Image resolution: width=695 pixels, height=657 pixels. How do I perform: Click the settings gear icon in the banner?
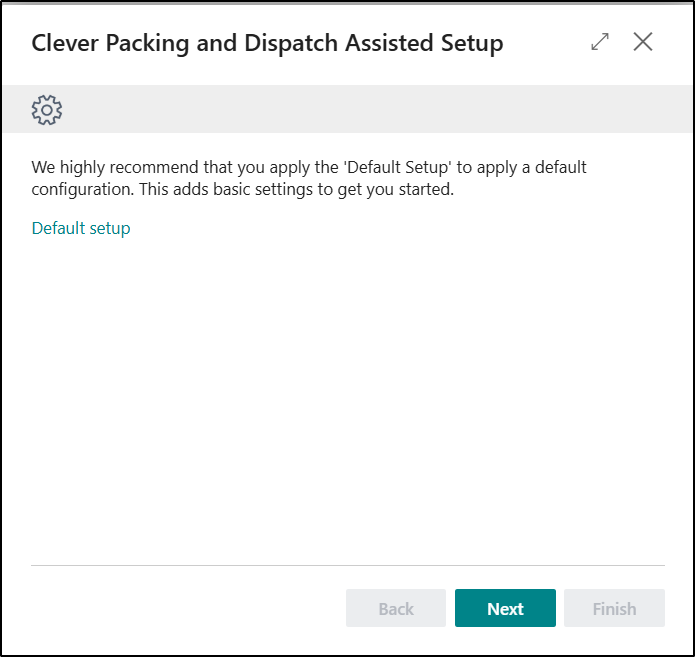pos(47,110)
